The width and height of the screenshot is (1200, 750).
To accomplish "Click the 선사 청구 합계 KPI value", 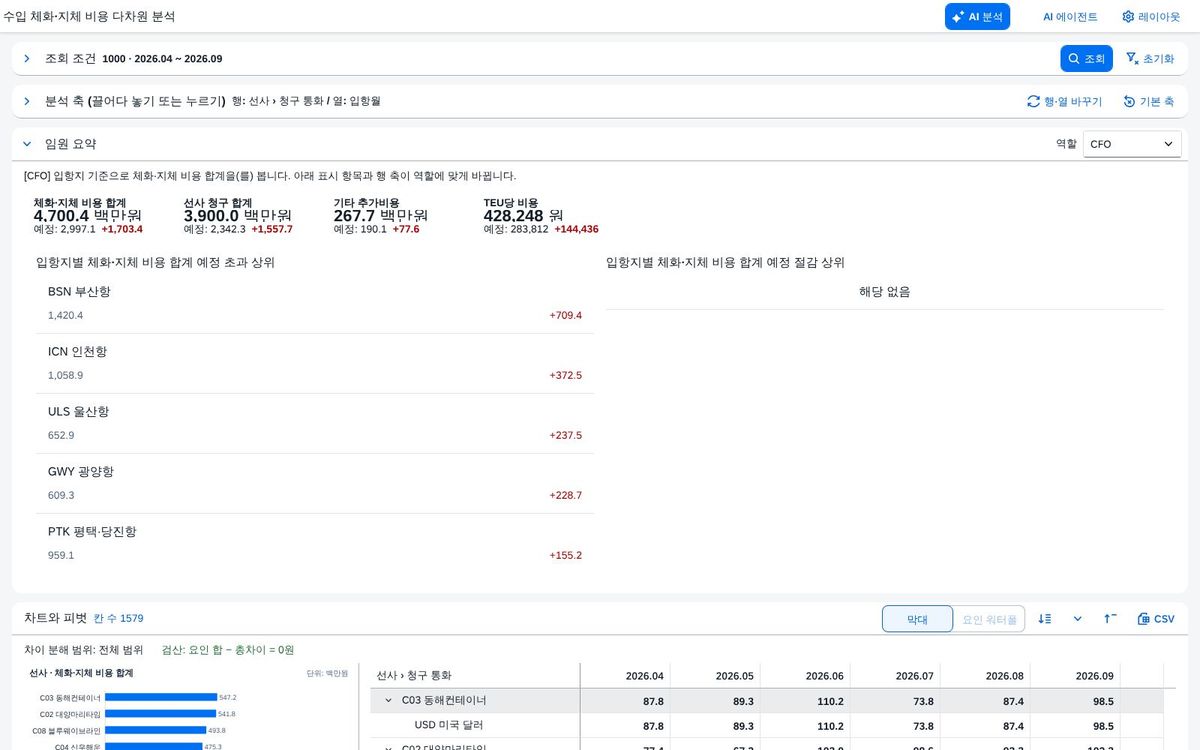I will 238,215.
